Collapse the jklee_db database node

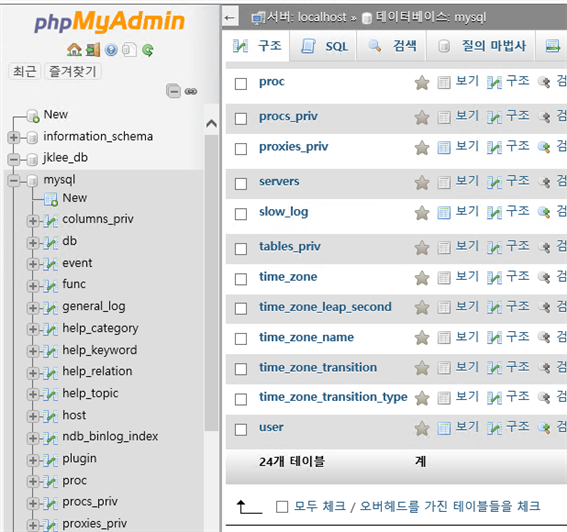tap(14, 159)
